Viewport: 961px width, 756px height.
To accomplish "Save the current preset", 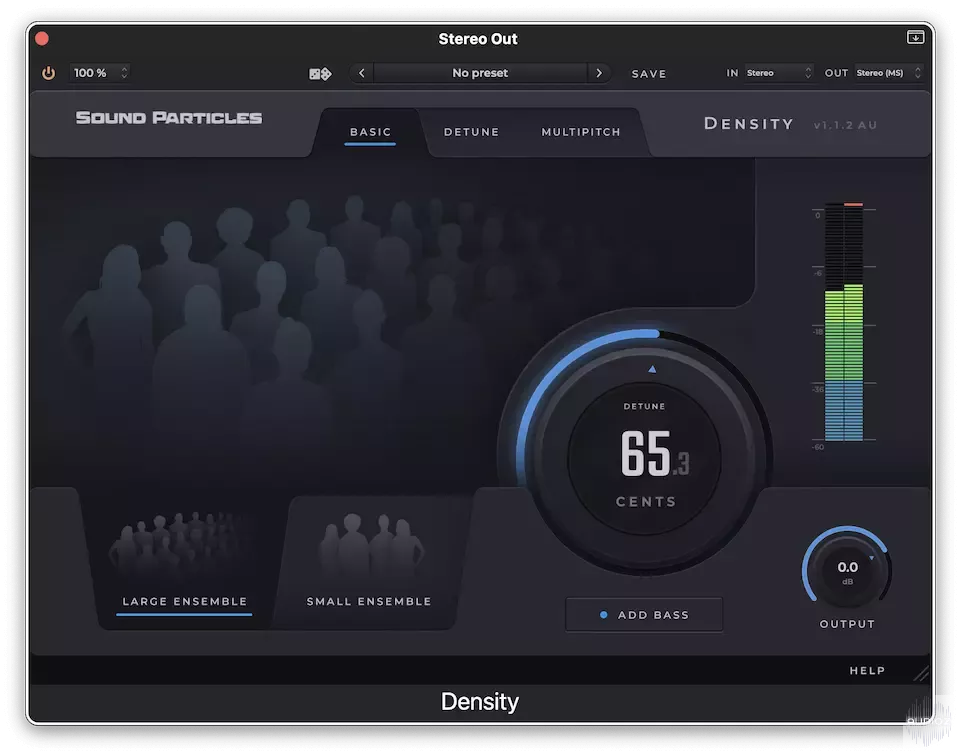I will coord(648,74).
